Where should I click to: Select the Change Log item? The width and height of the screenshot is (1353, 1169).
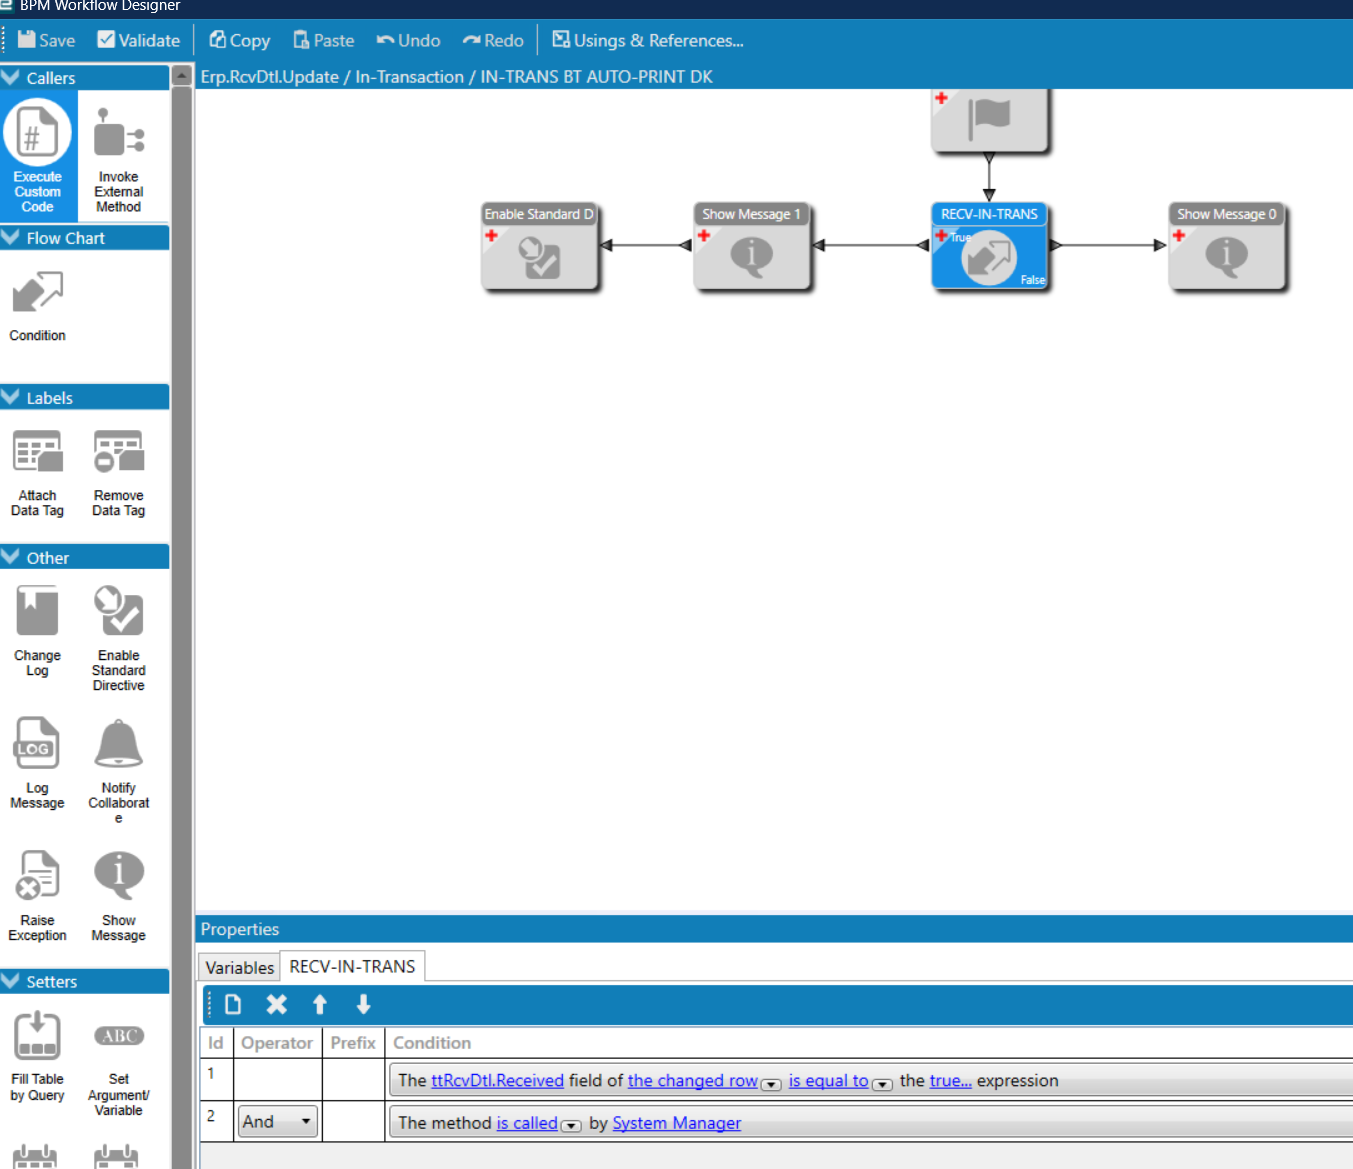pyautogui.click(x=38, y=632)
